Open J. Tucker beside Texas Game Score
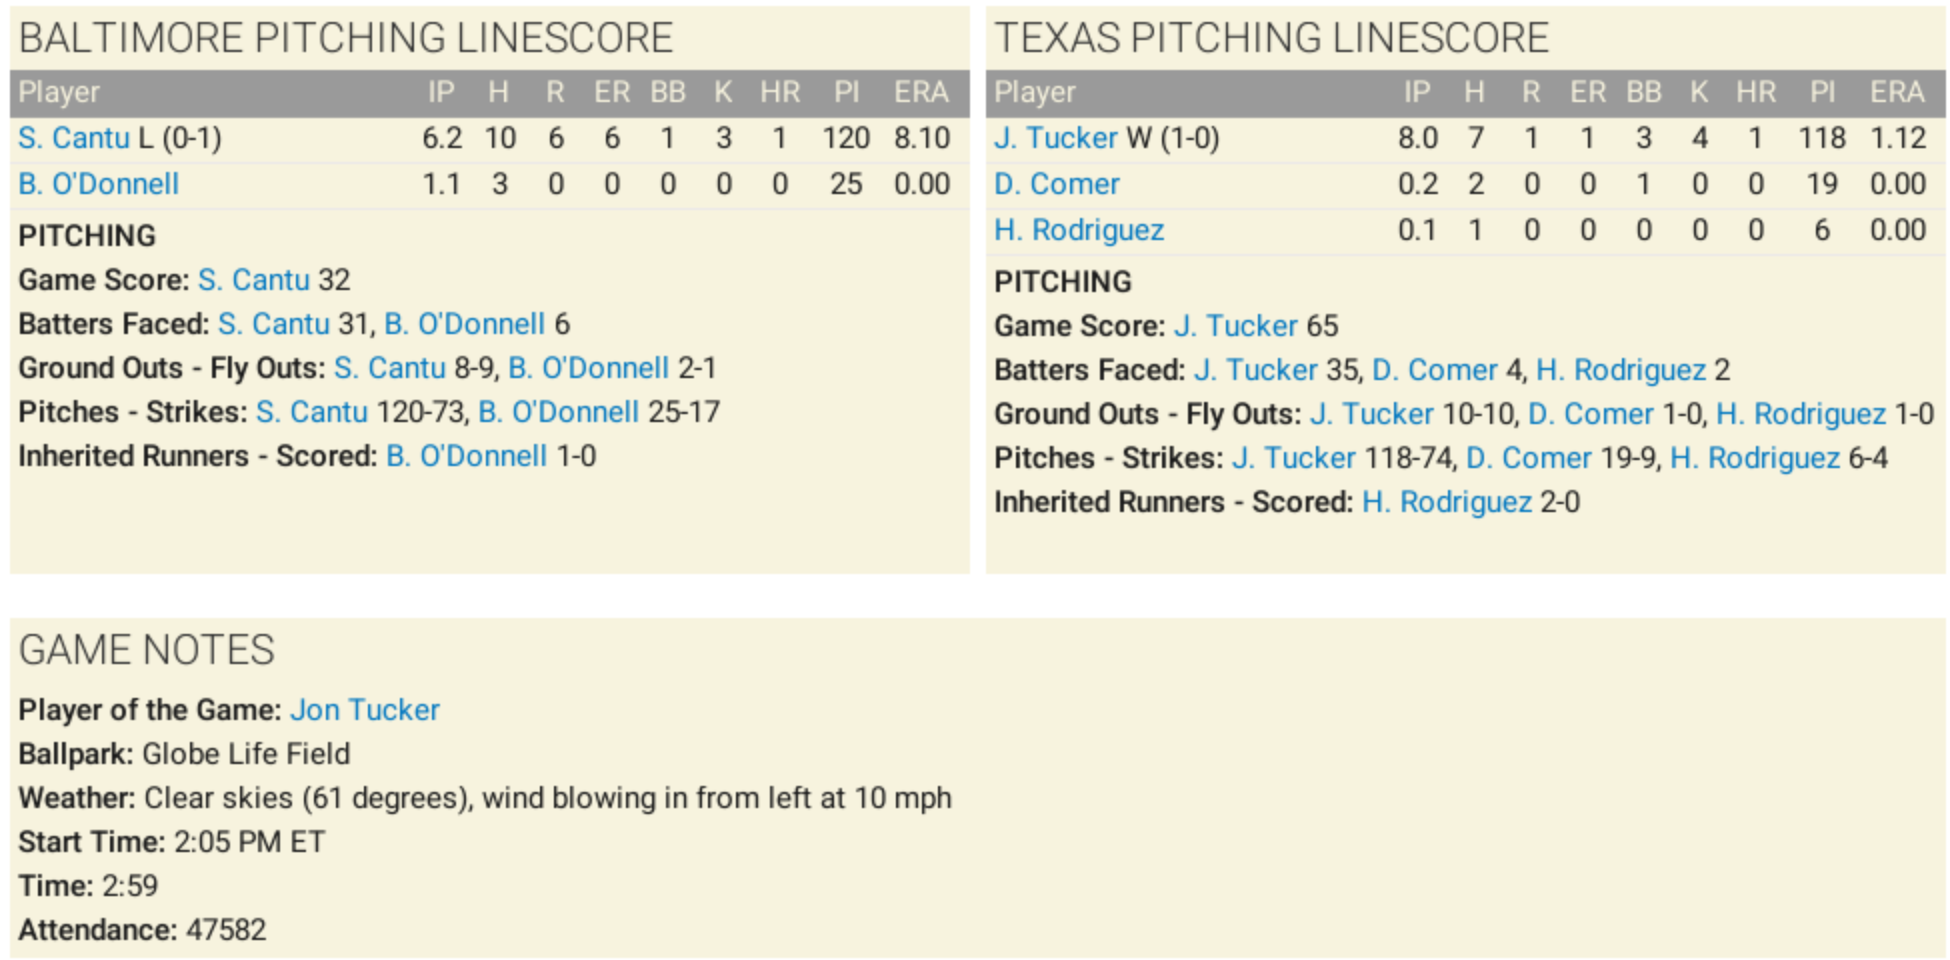Viewport: 1950px width, 960px height. (x=1235, y=326)
